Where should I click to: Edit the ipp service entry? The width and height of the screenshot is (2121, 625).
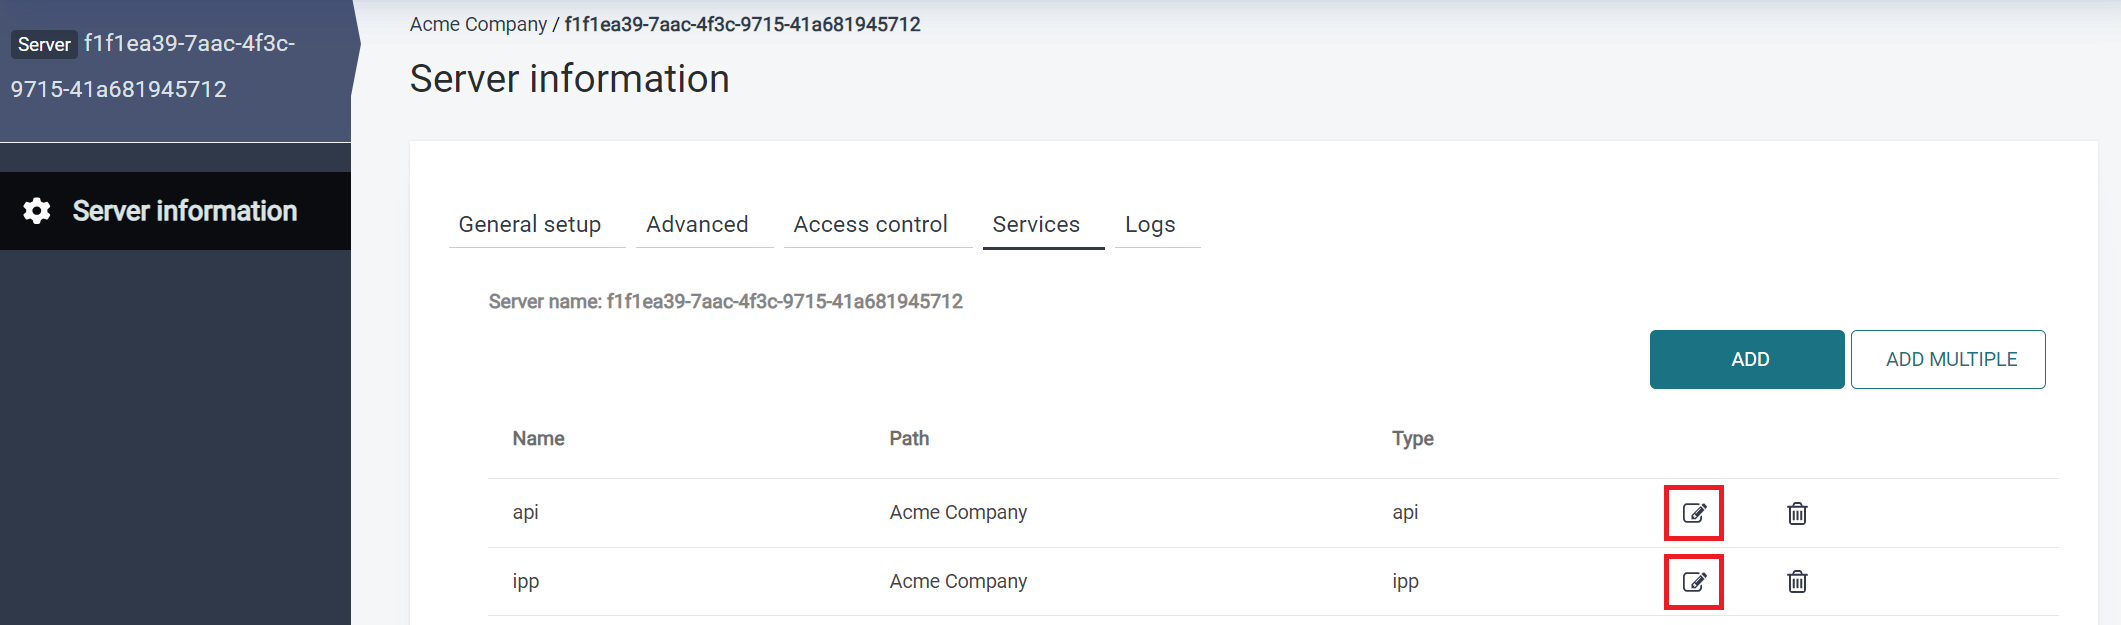[1693, 582]
